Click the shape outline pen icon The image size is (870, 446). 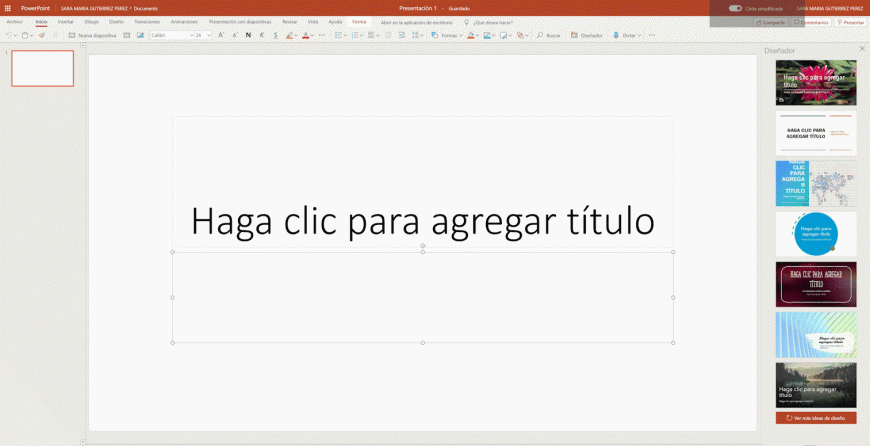click(x=487, y=36)
